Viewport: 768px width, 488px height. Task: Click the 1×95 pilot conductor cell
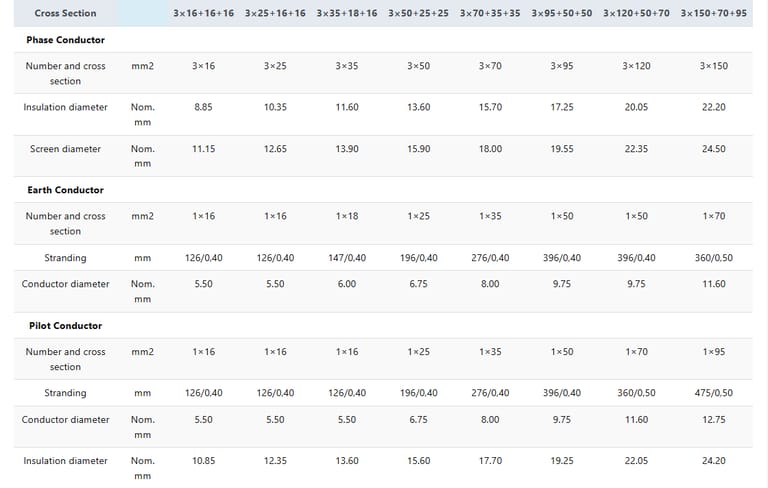coord(714,352)
